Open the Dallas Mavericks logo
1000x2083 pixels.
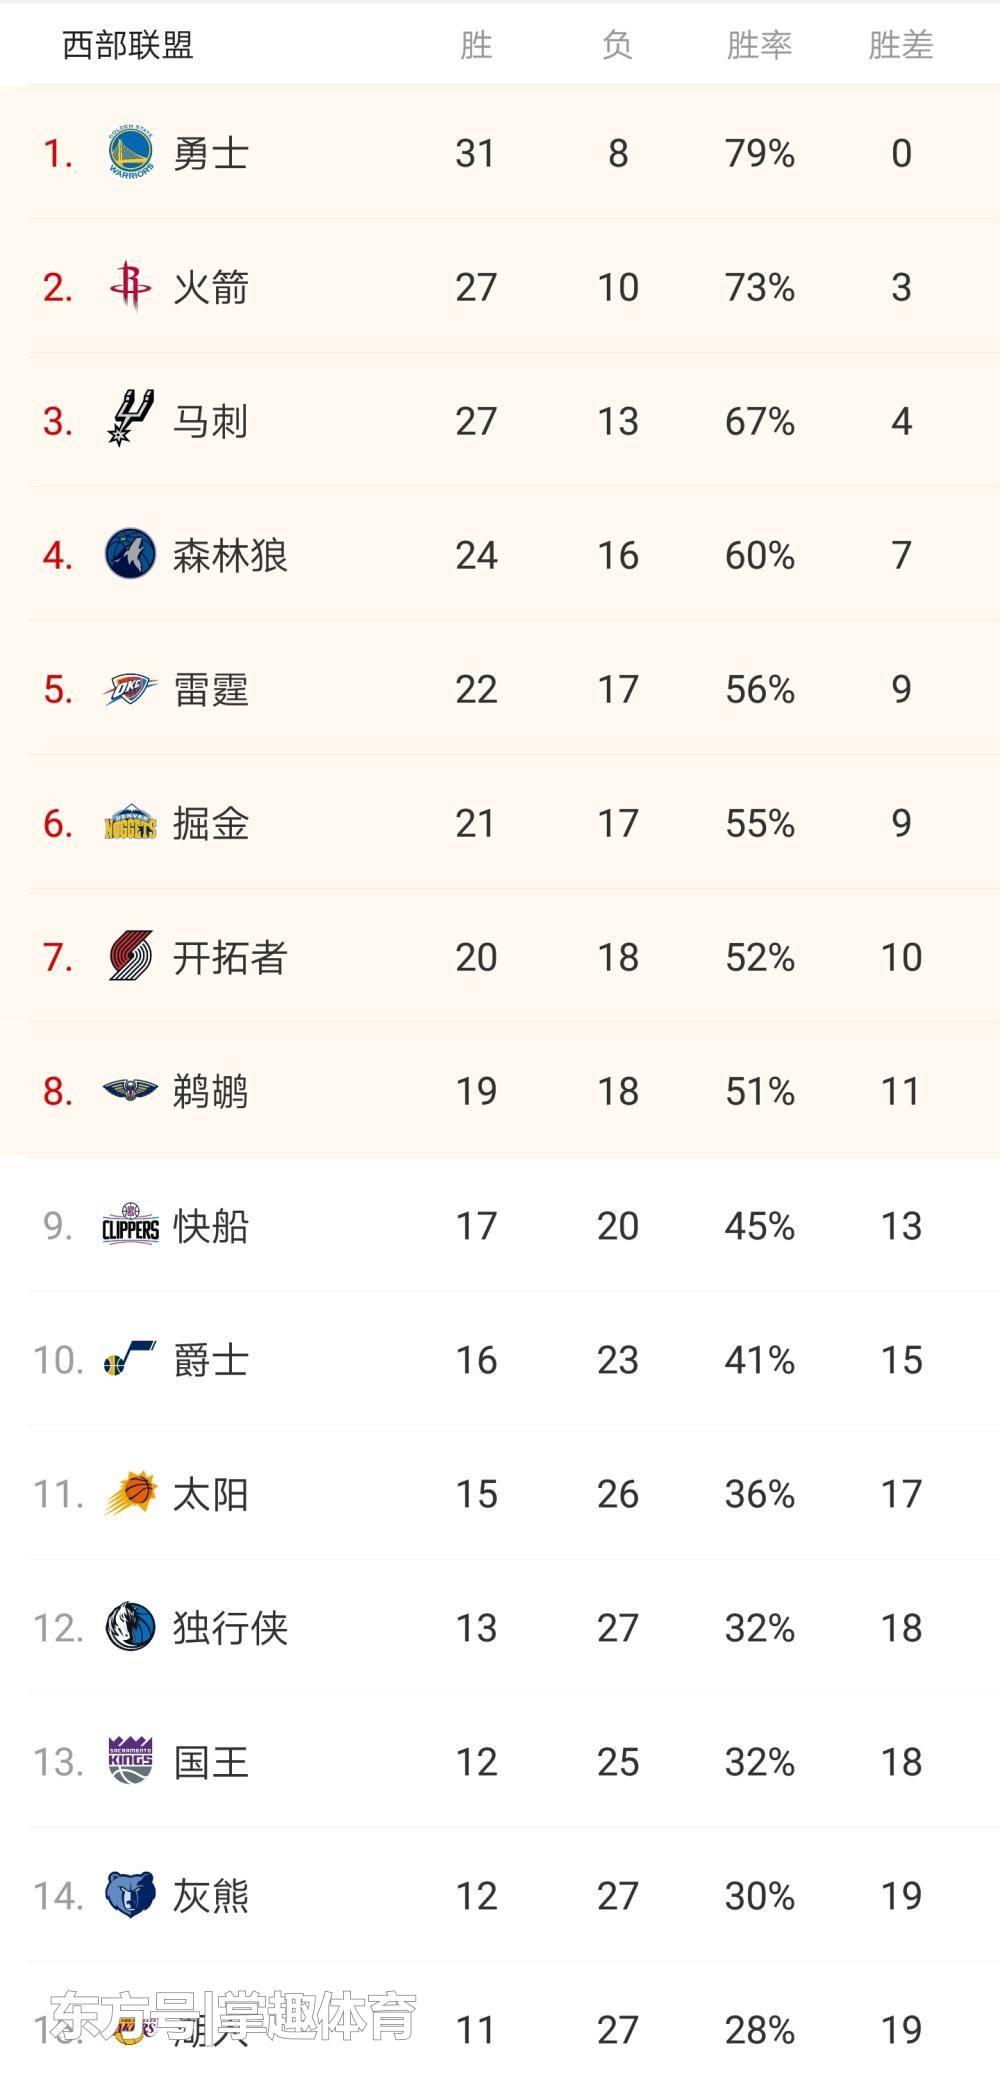(x=130, y=1627)
